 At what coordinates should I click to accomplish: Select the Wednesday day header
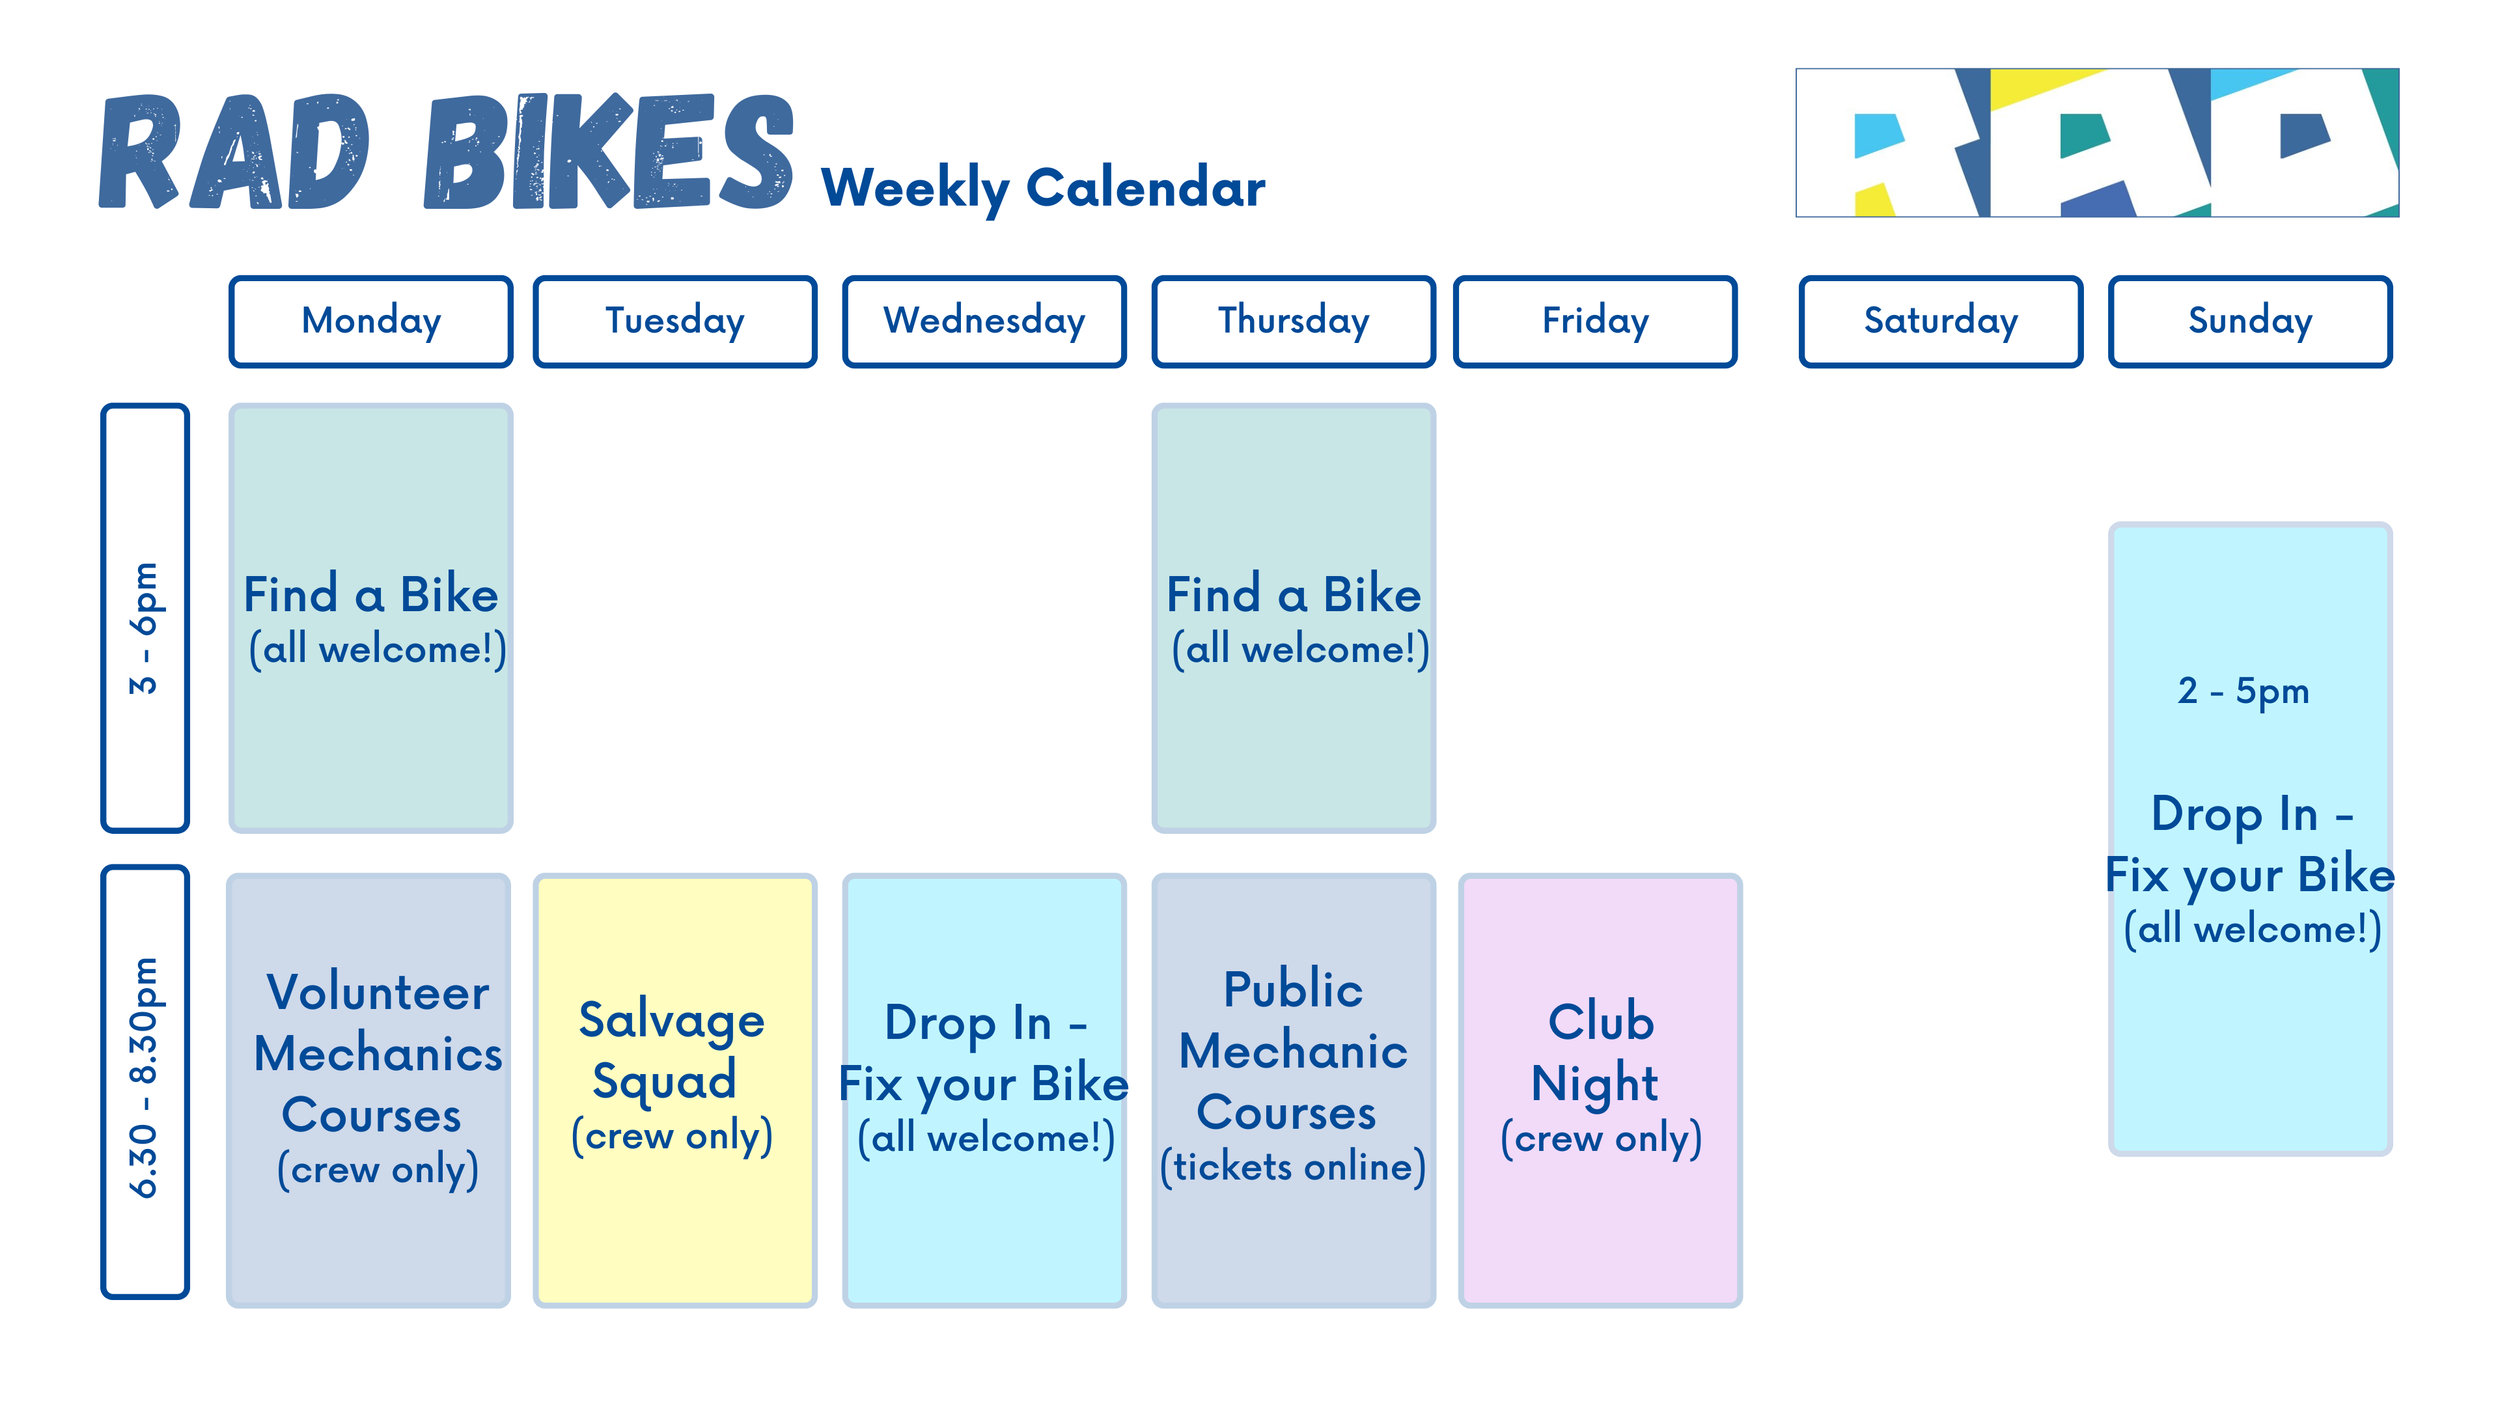click(x=984, y=322)
